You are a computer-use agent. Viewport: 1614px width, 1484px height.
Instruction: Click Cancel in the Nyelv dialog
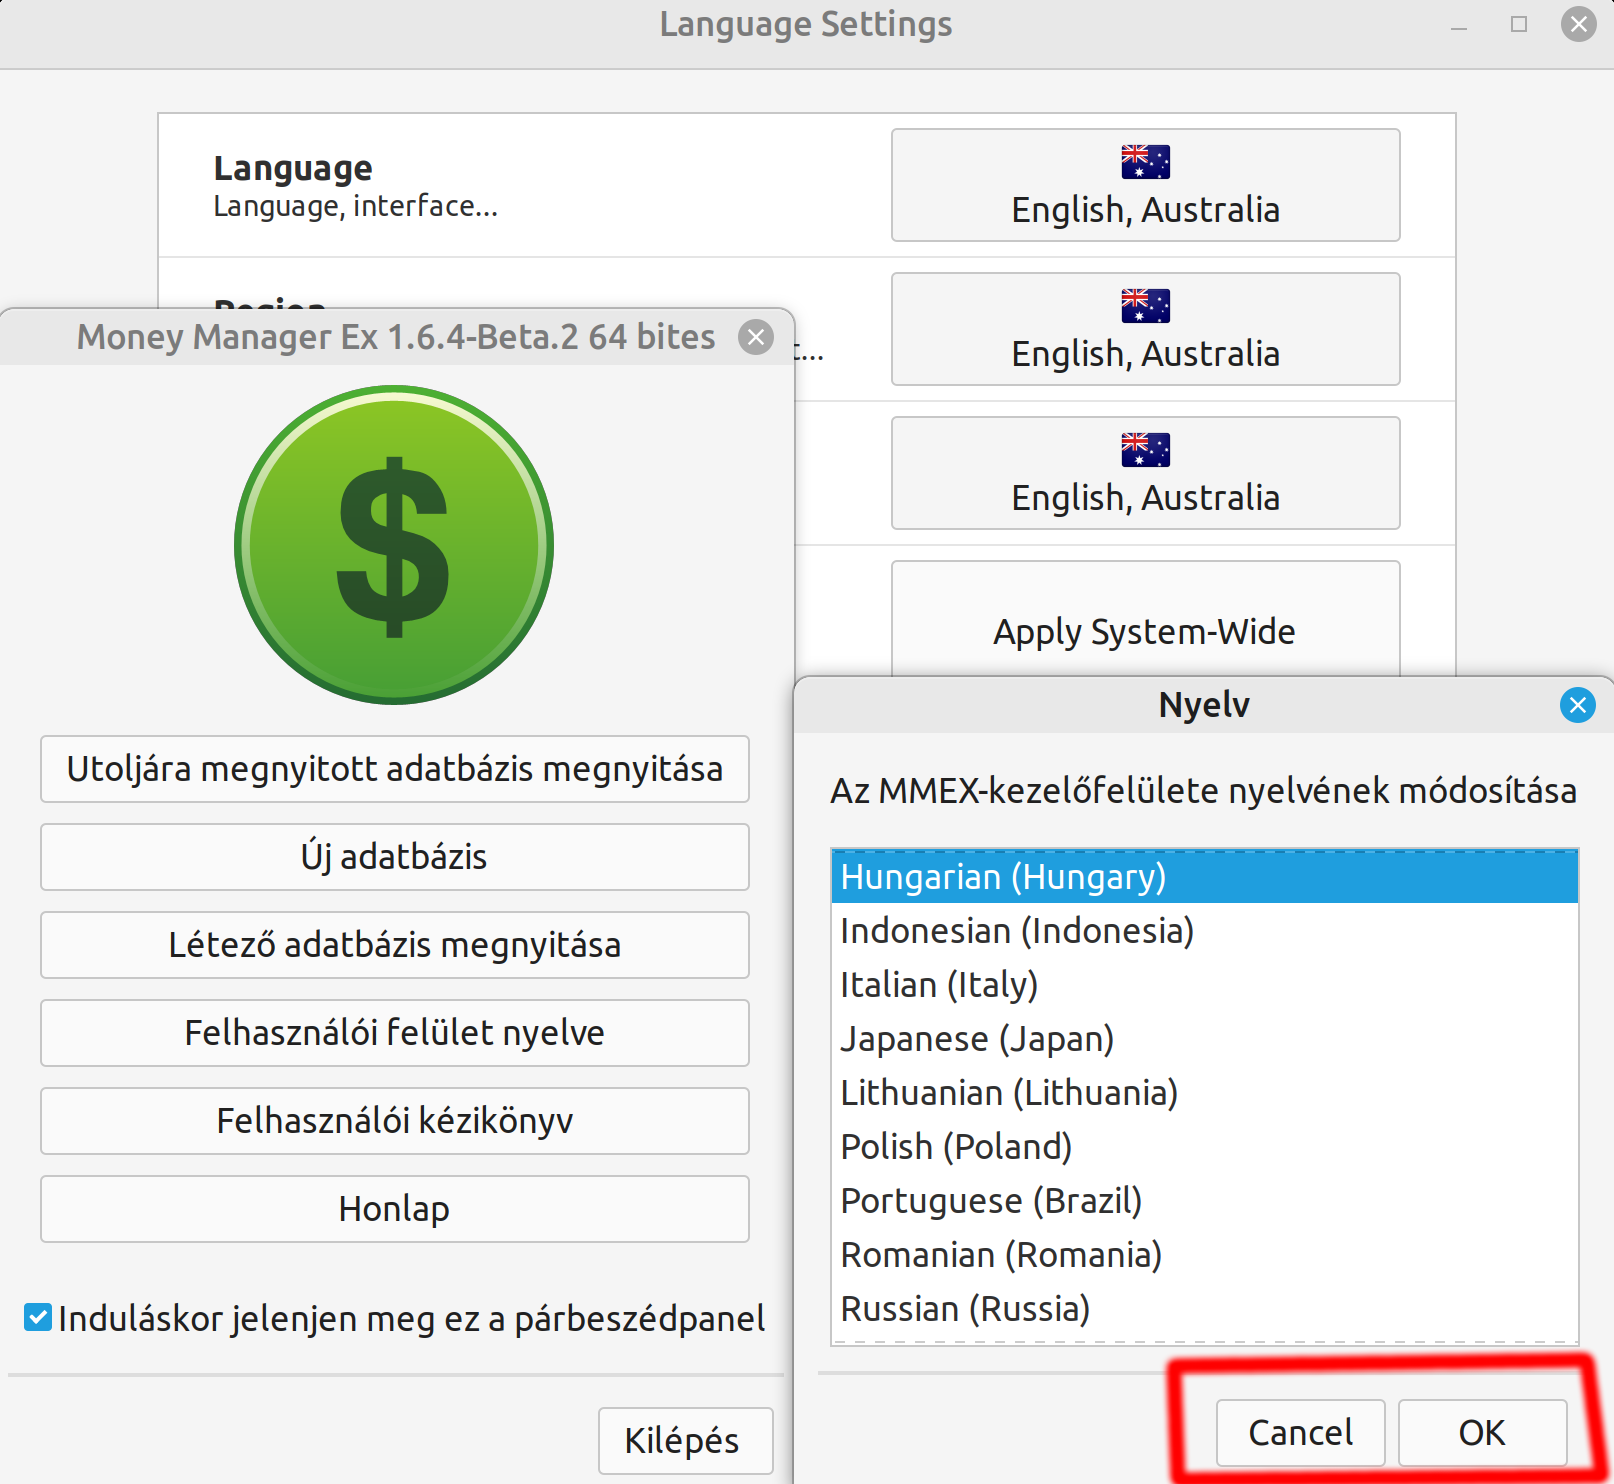coord(1299,1432)
